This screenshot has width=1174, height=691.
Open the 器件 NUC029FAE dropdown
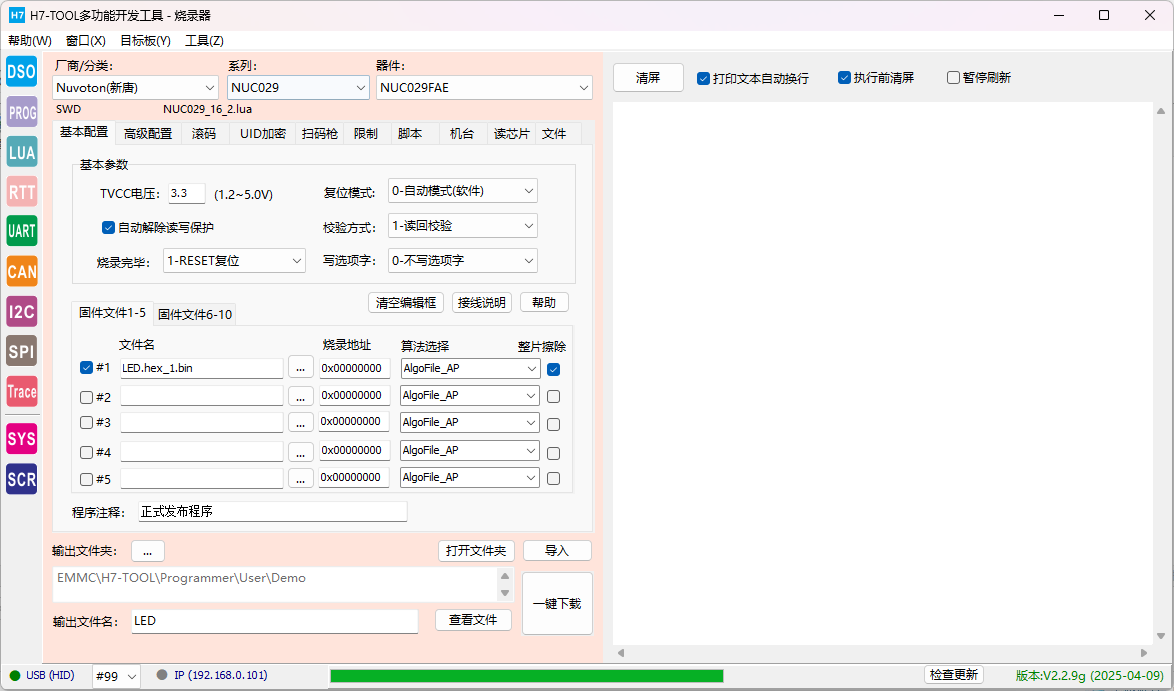click(x=484, y=88)
